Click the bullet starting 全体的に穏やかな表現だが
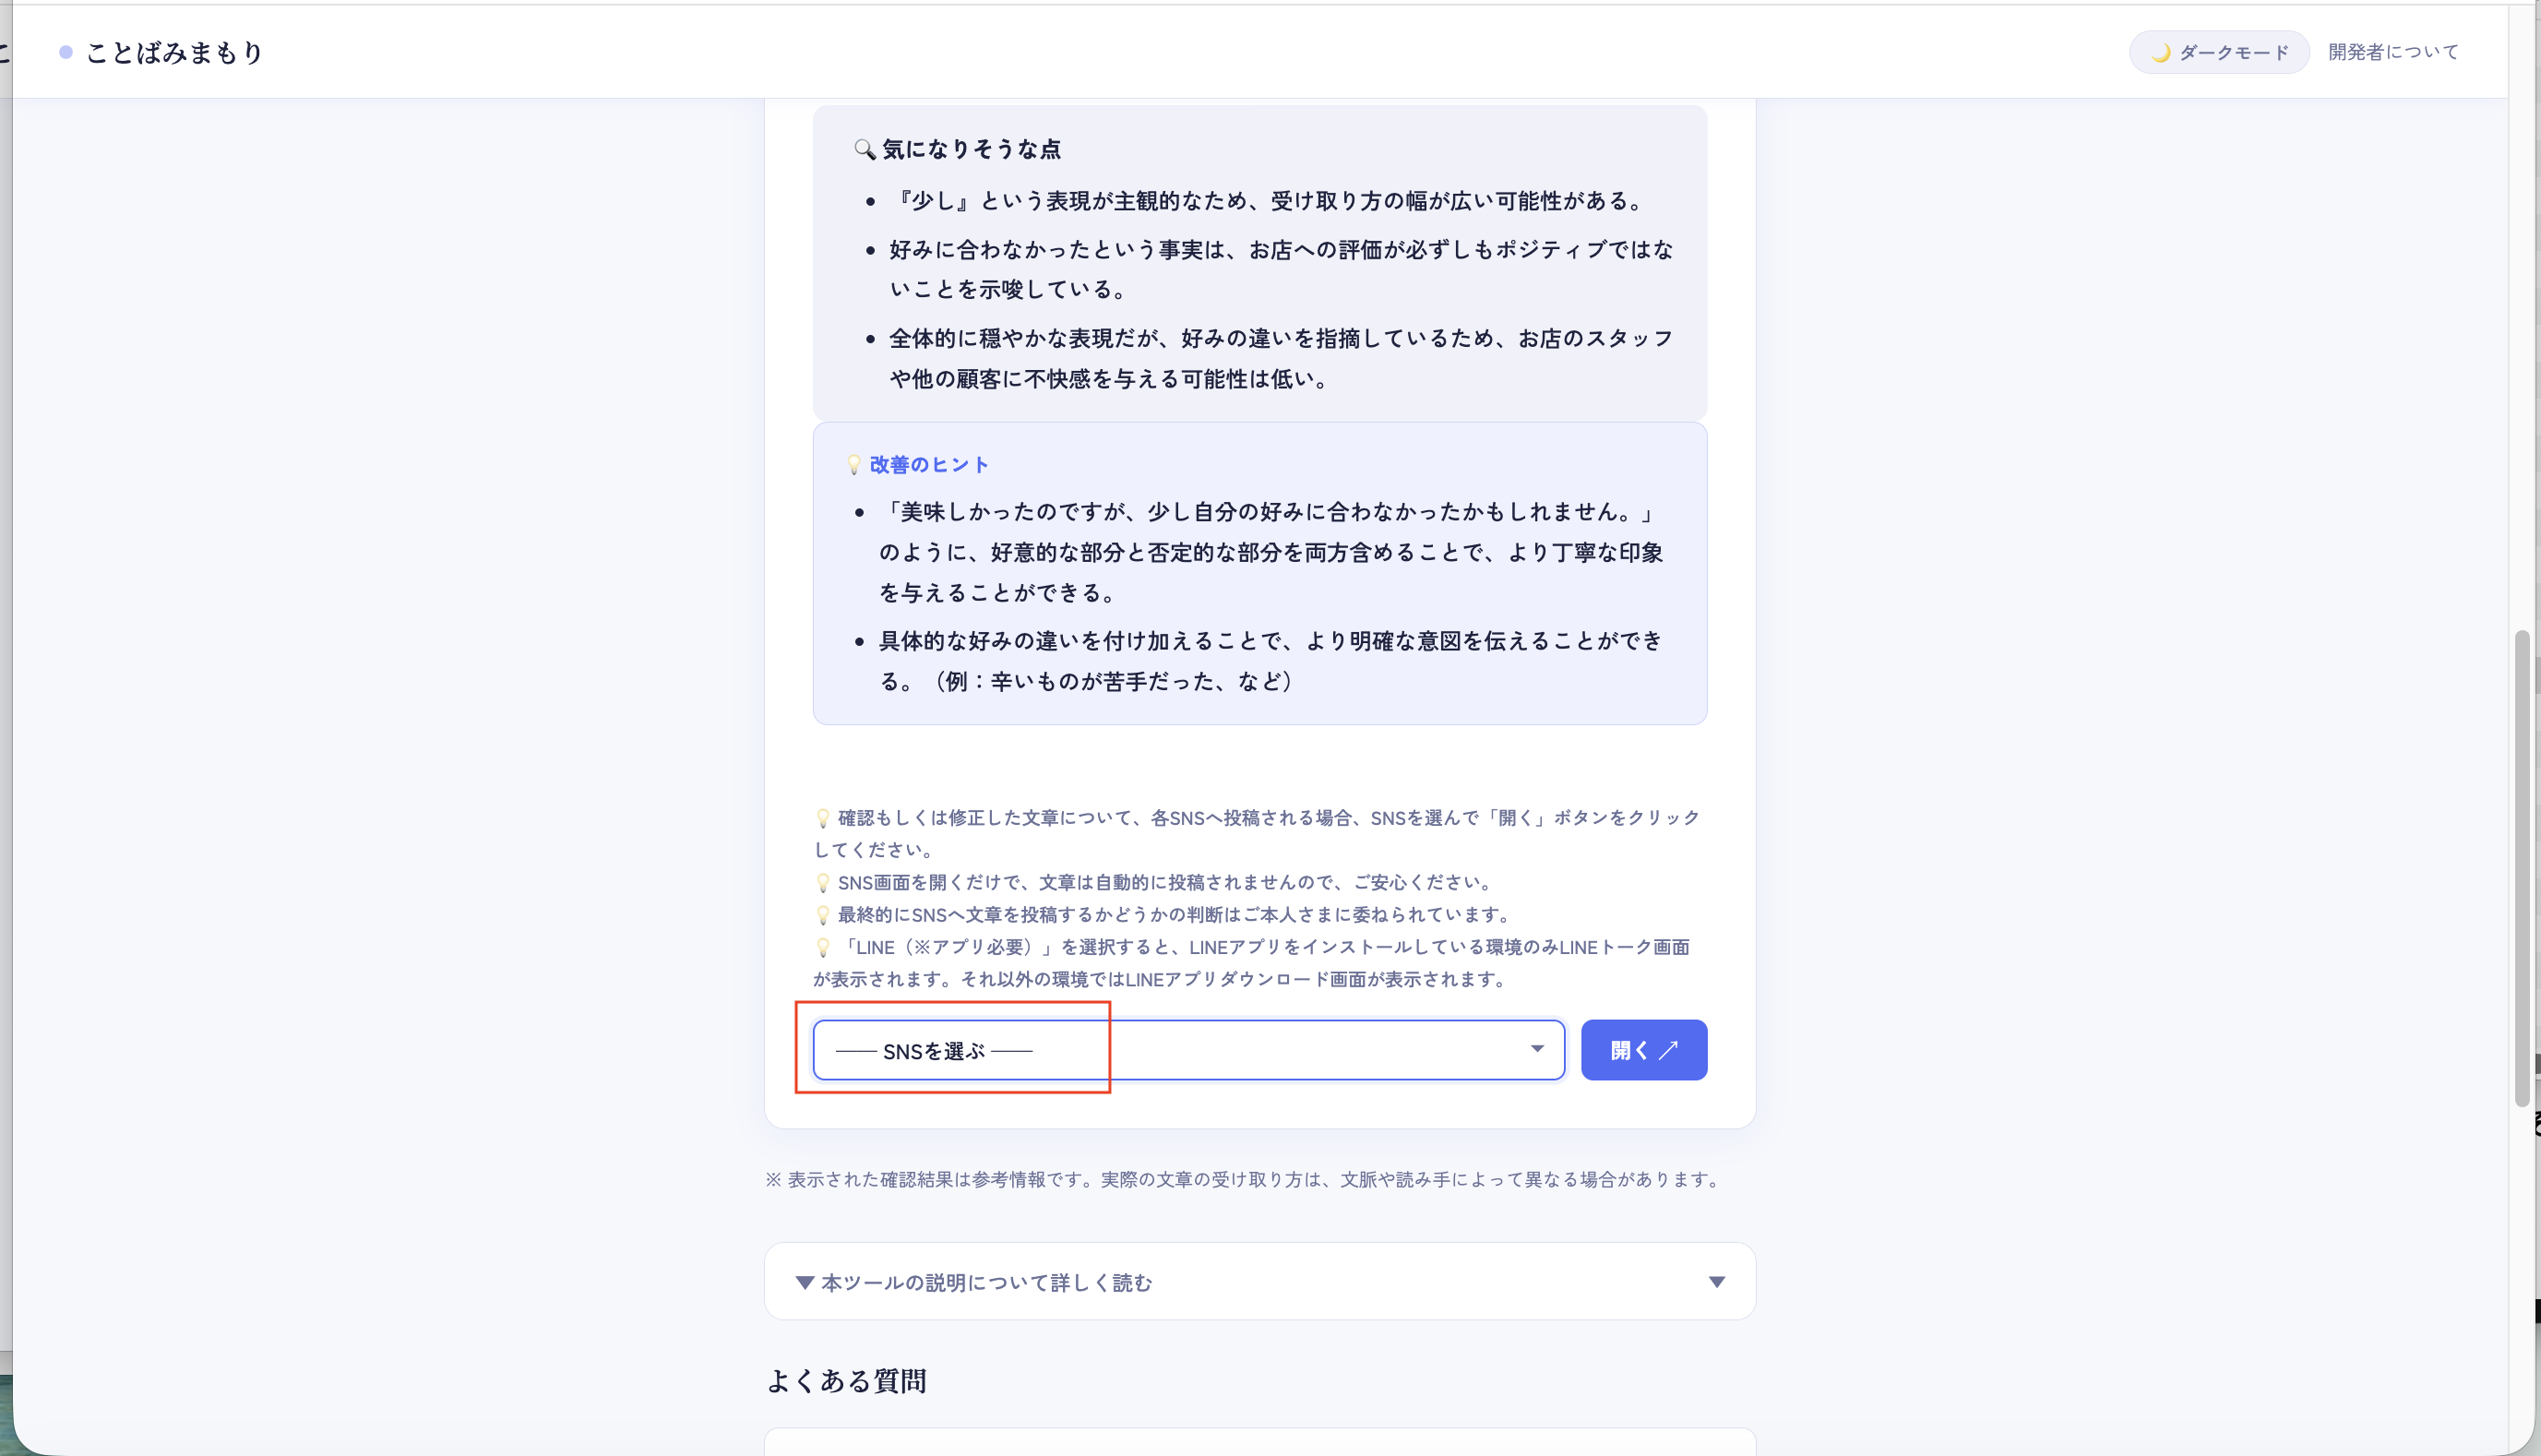This screenshot has height=1456, width=2541. click(1281, 358)
